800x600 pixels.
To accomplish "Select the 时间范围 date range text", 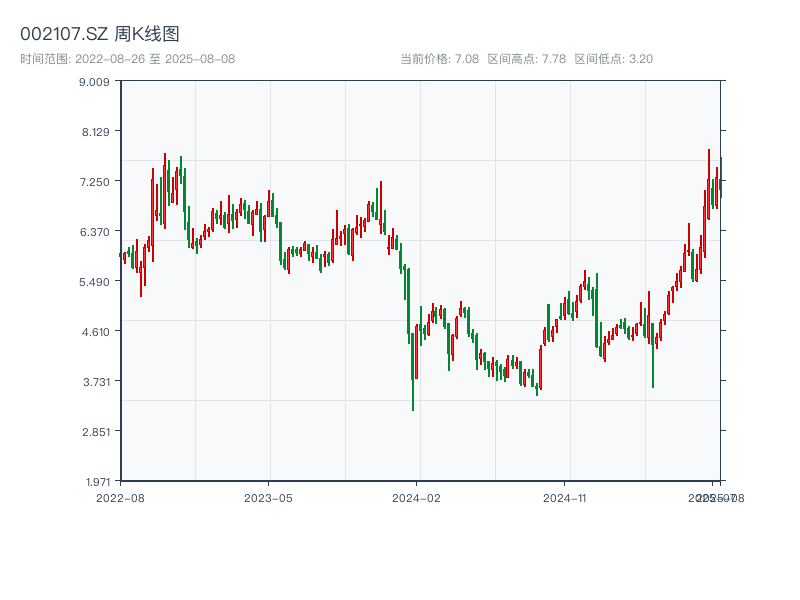I will pyautogui.click(x=127, y=59).
